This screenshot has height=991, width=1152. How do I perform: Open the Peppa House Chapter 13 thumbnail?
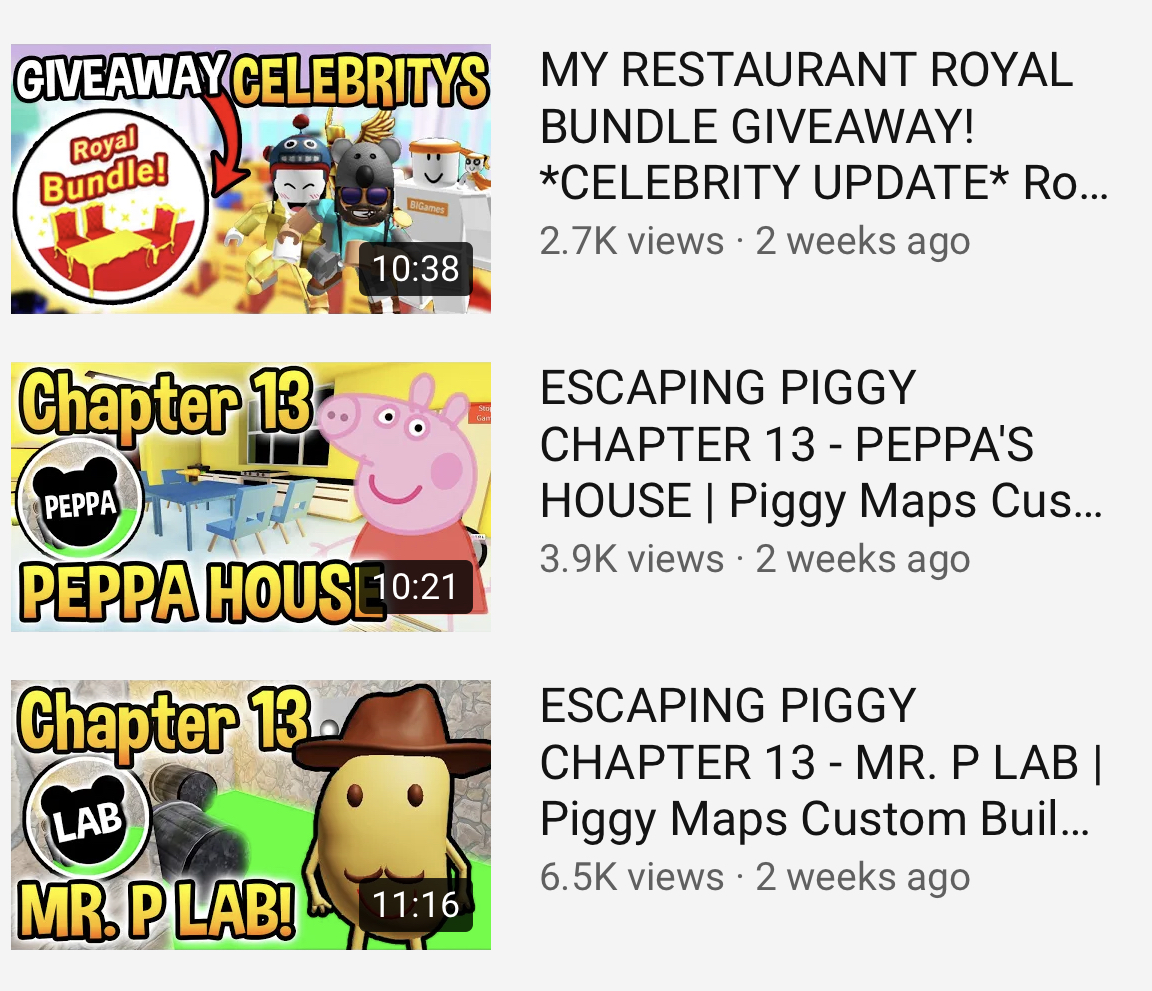(x=251, y=497)
